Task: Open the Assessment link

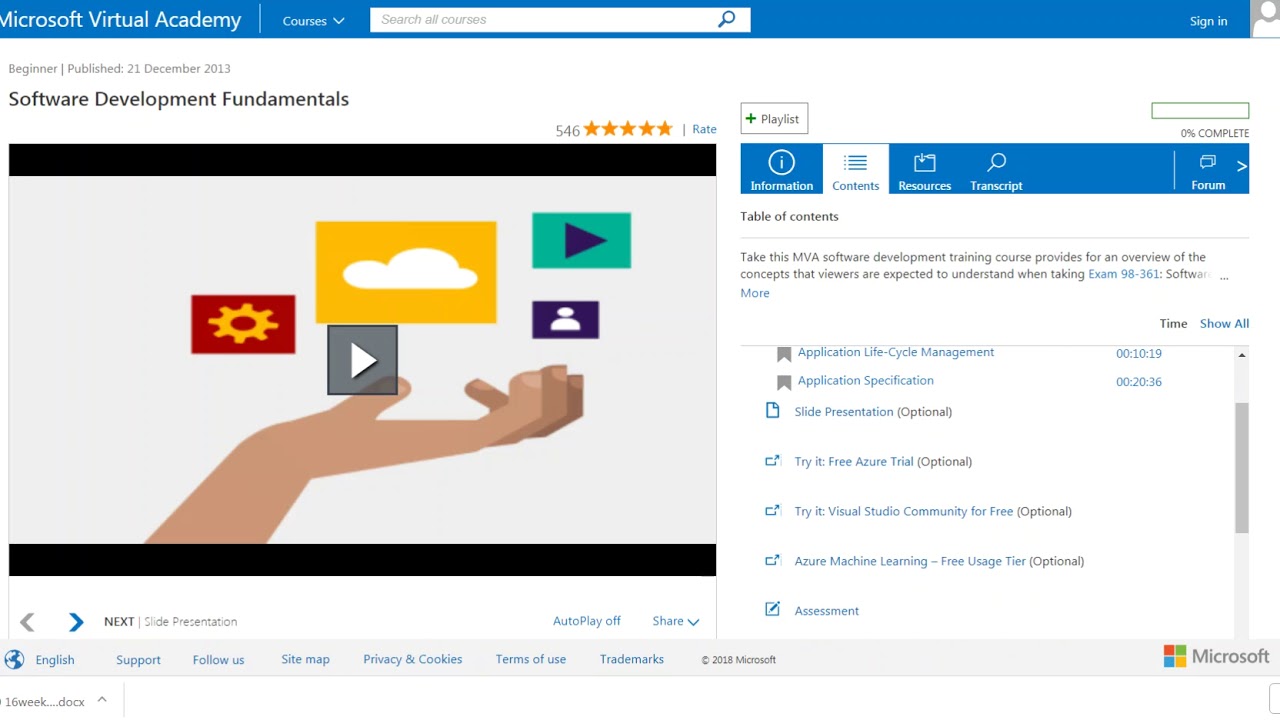Action: coord(827,611)
